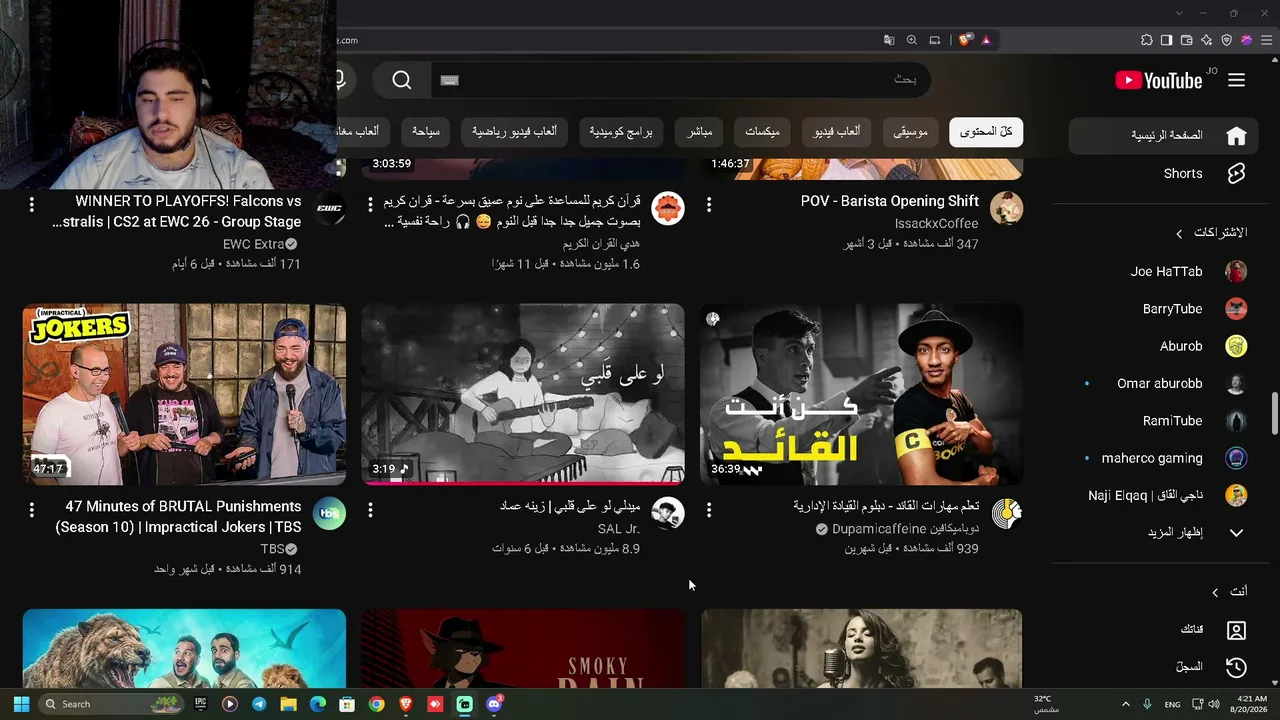Image resolution: width=1280 pixels, height=720 pixels.
Task: Open the Windows Start menu
Action: pyautogui.click(x=21, y=704)
